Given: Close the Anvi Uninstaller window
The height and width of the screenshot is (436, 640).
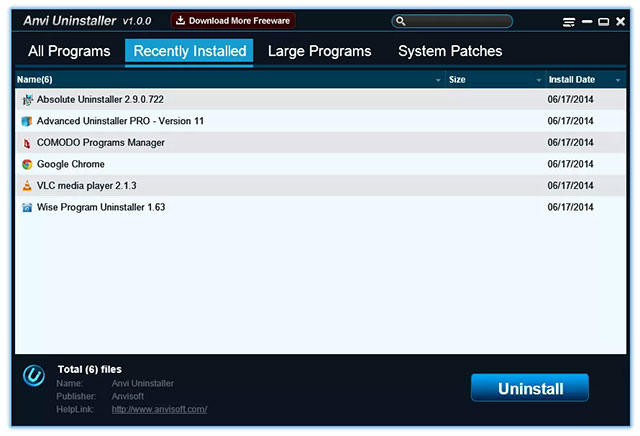Looking at the screenshot, I should [620, 21].
